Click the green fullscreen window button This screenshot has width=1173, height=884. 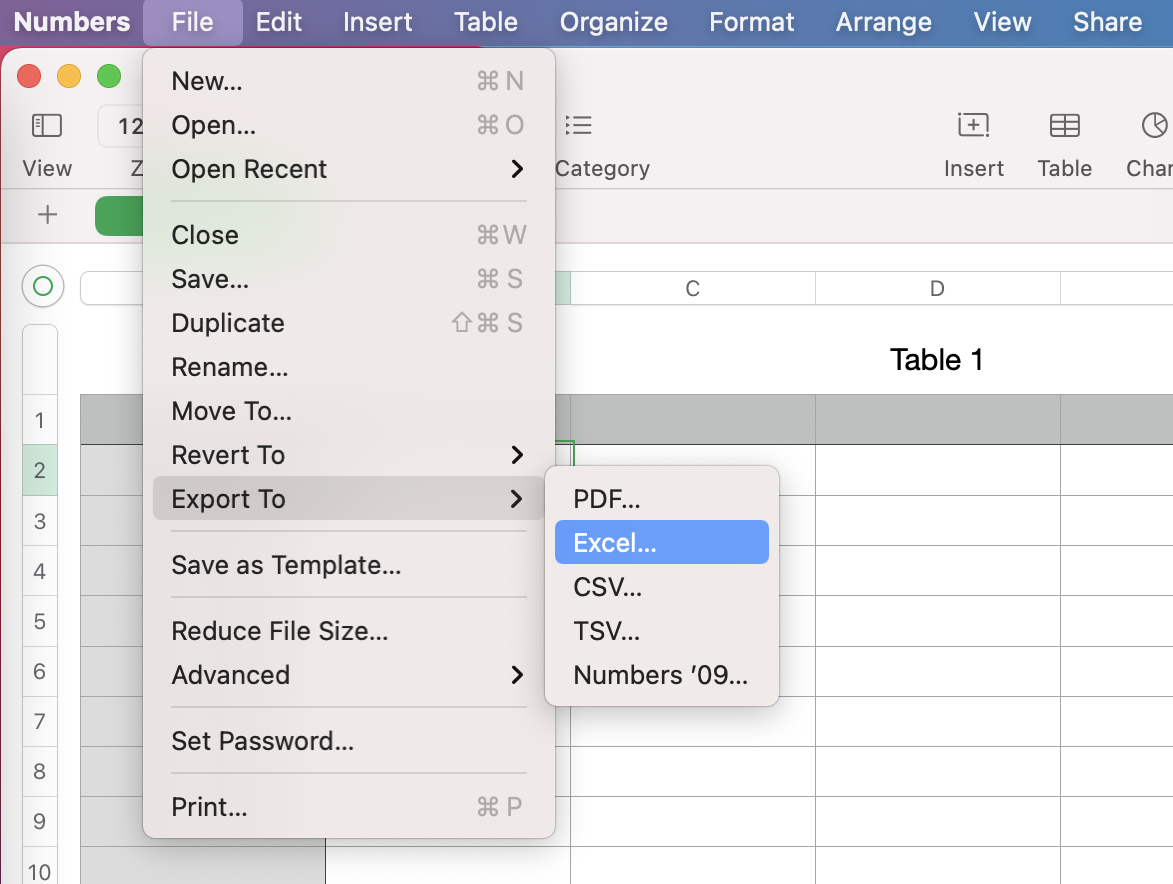(109, 76)
